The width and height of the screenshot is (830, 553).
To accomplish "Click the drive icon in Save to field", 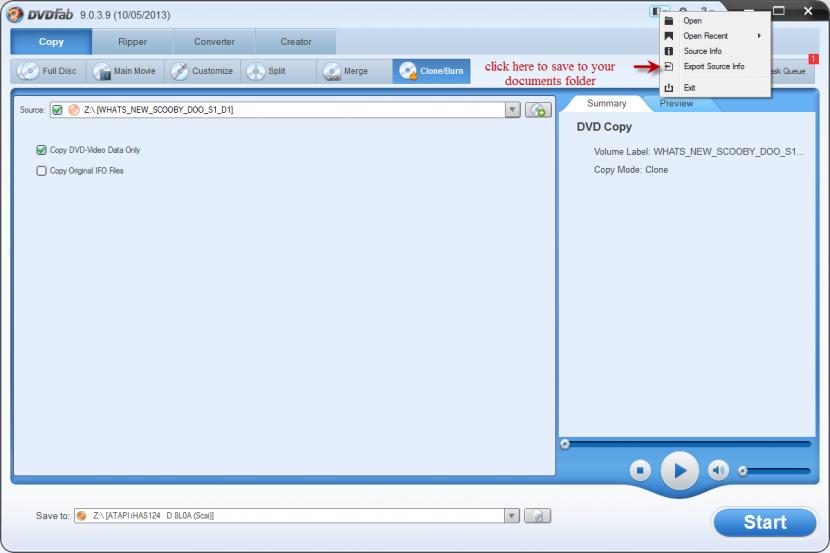I will click(82, 516).
